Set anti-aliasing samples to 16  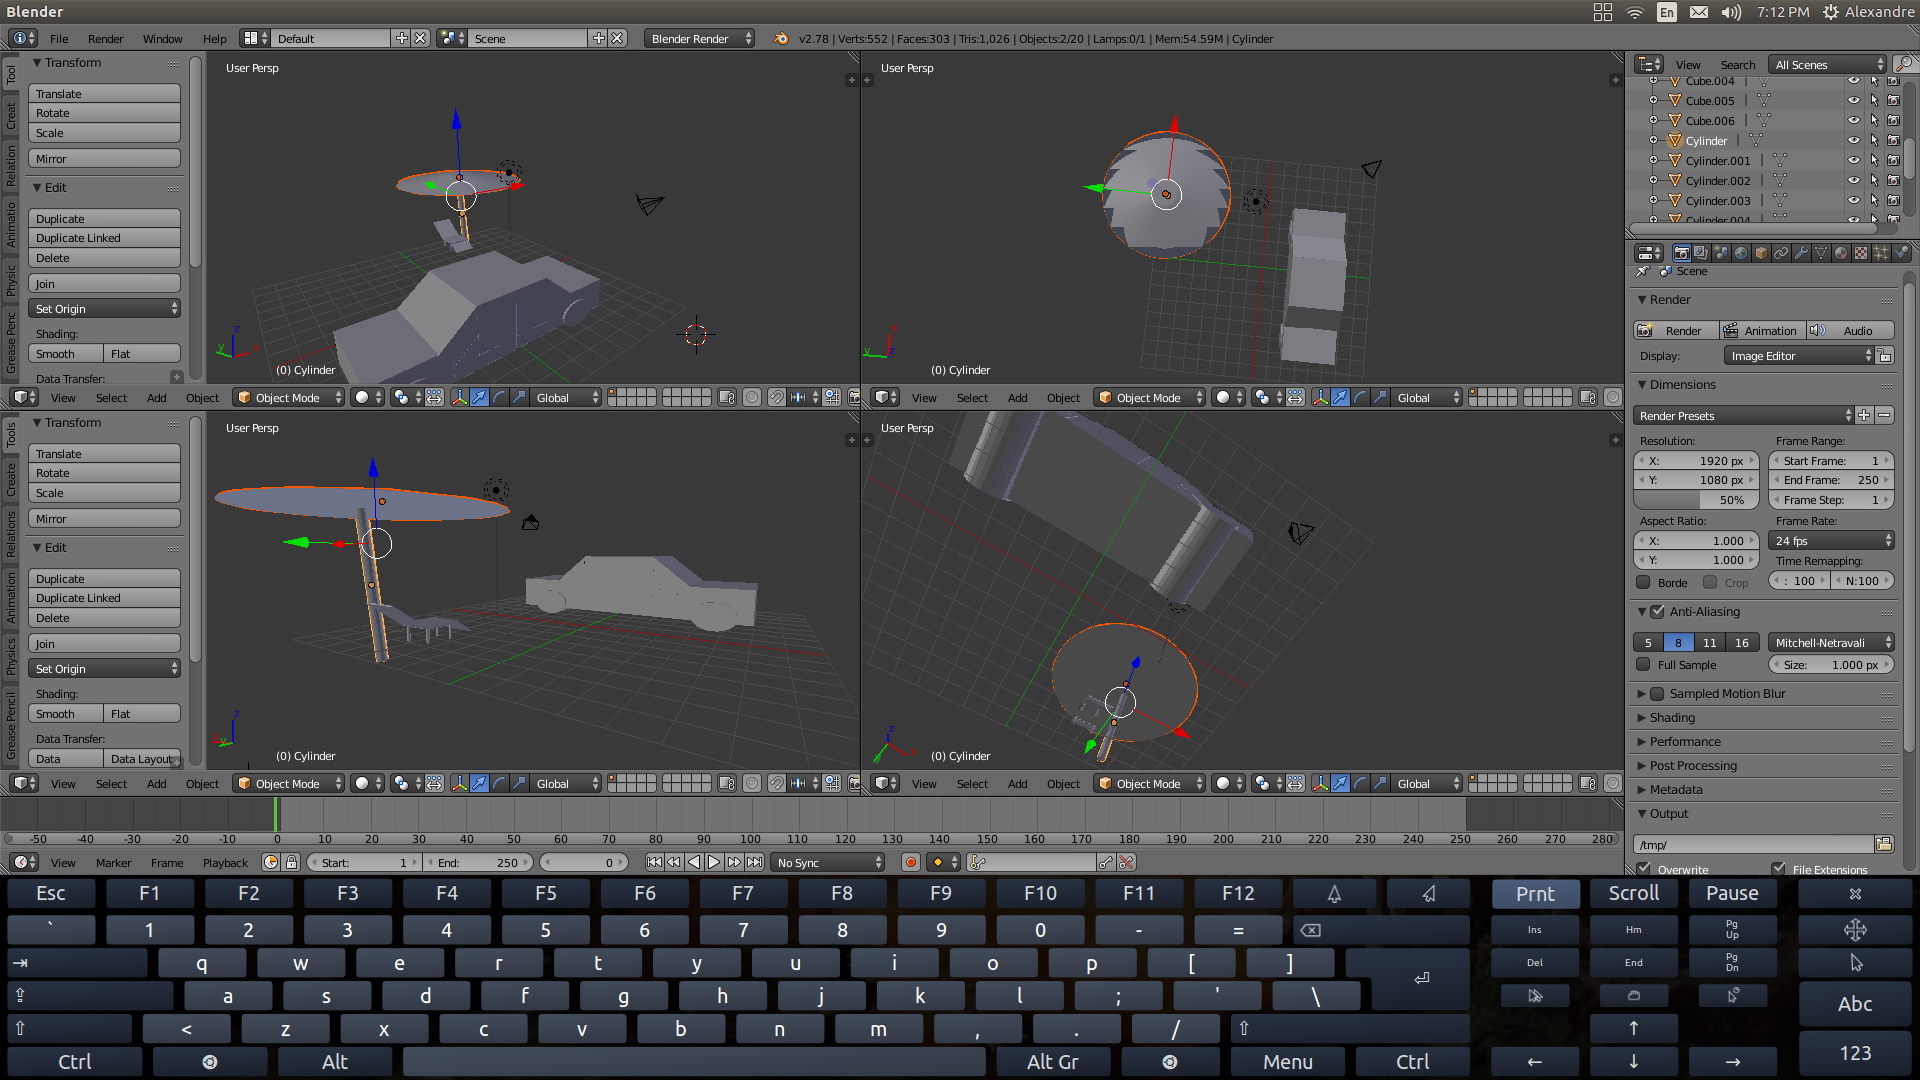pos(1742,642)
